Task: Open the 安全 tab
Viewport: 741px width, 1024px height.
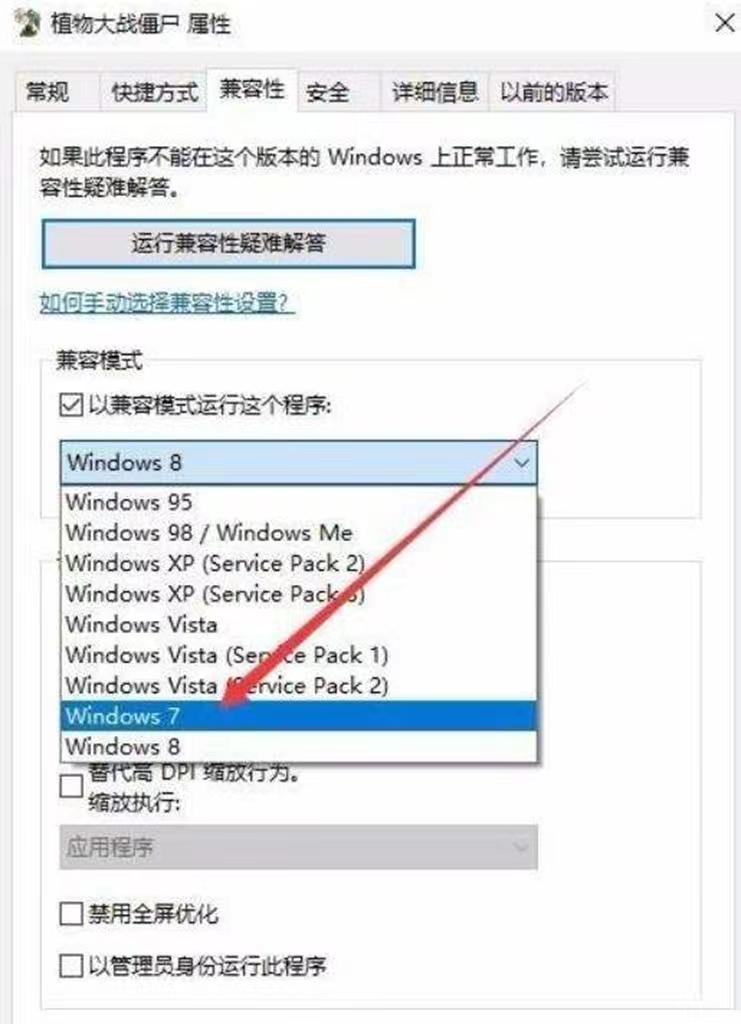Action: tap(327, 92)
